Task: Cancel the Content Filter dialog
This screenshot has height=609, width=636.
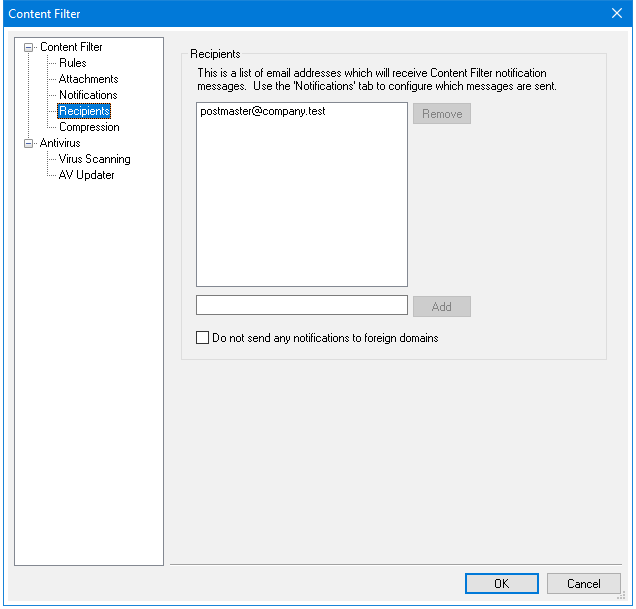Action: [584, 584]
